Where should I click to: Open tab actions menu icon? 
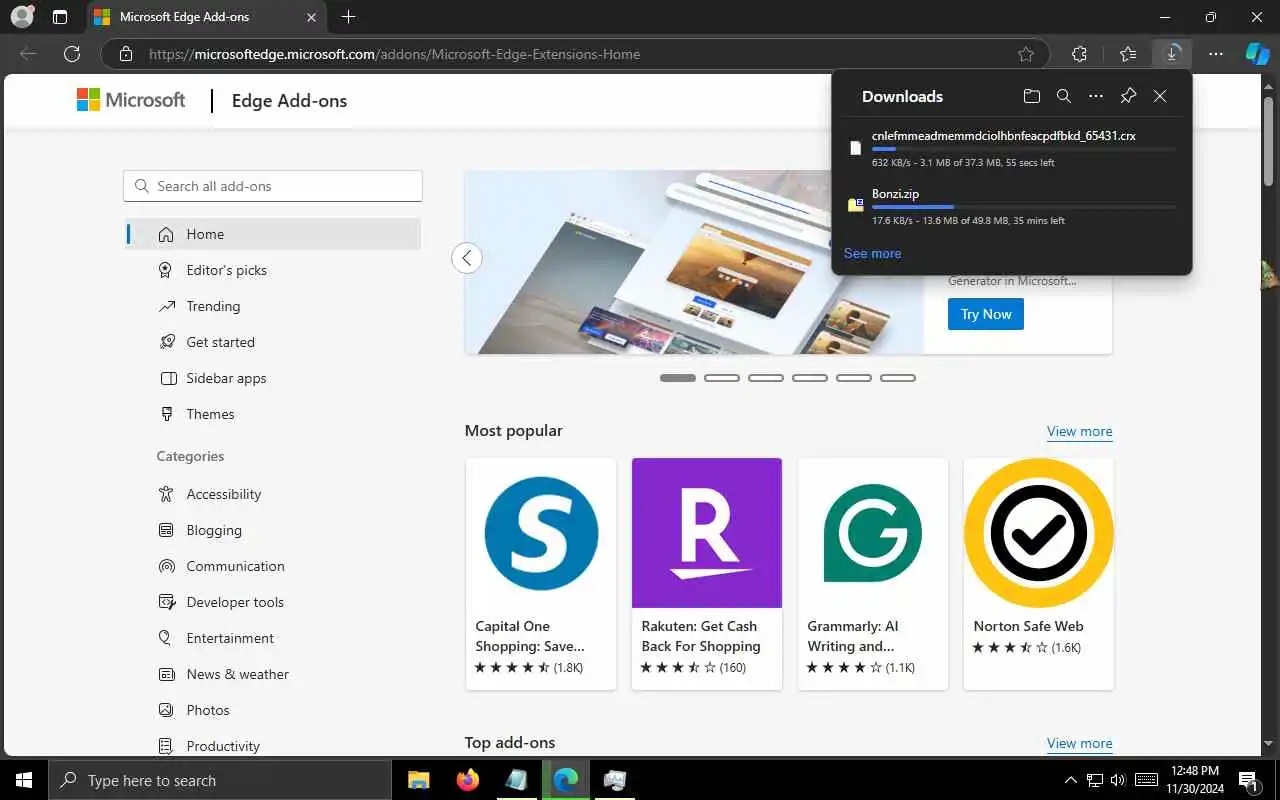pos(60,17)
